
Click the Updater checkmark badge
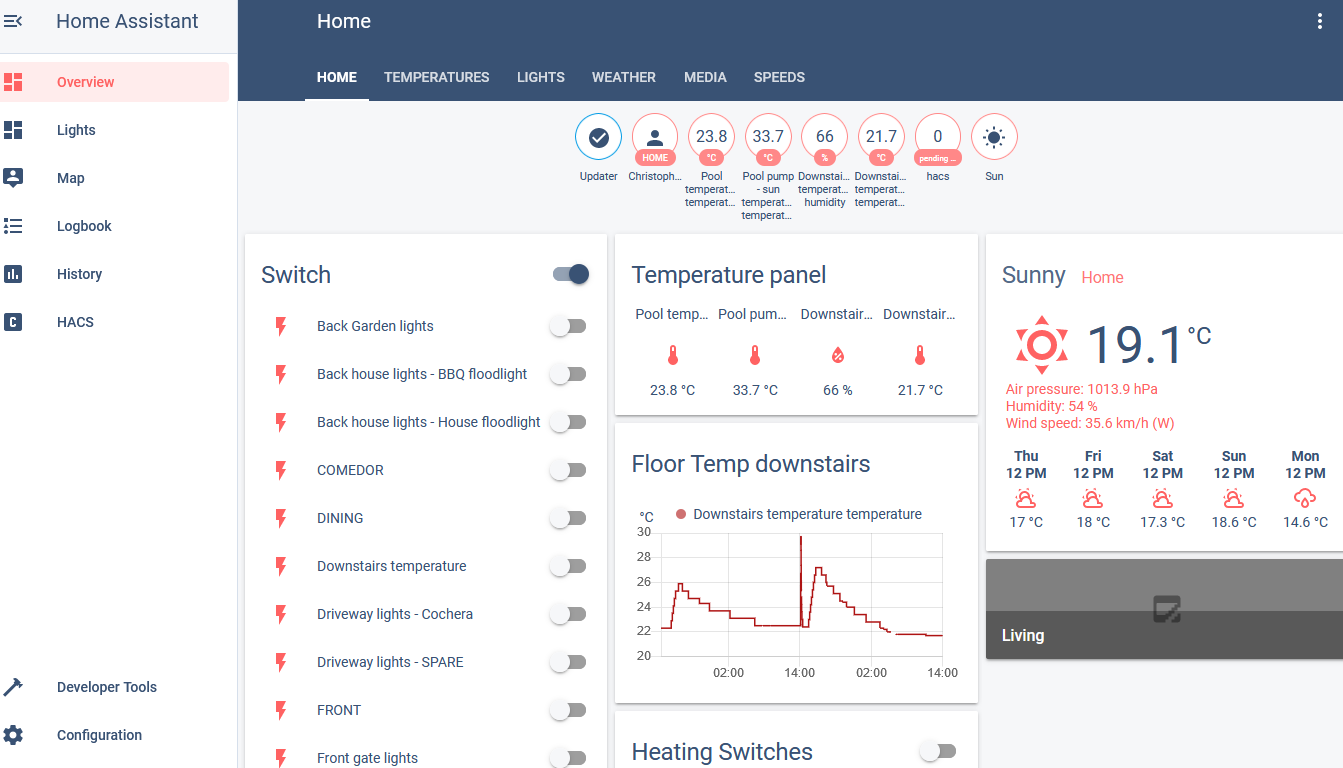coord(598,137)
